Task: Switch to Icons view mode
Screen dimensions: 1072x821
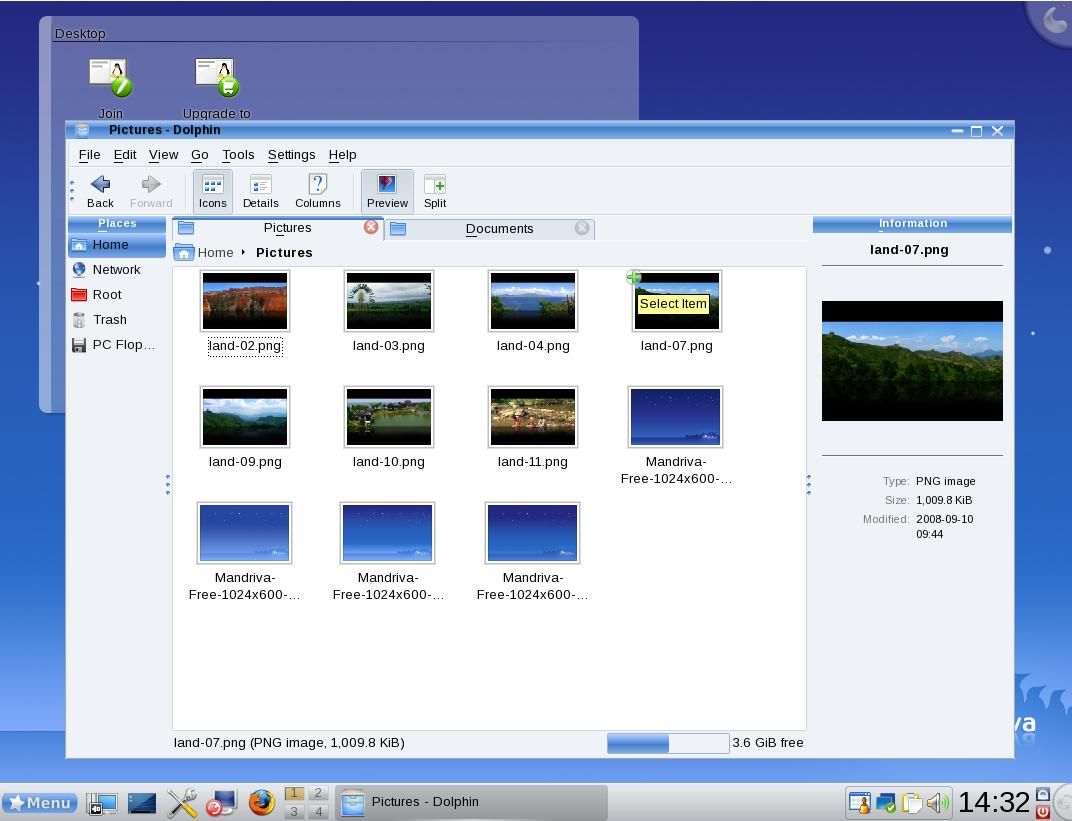Action: pos(212,190)
